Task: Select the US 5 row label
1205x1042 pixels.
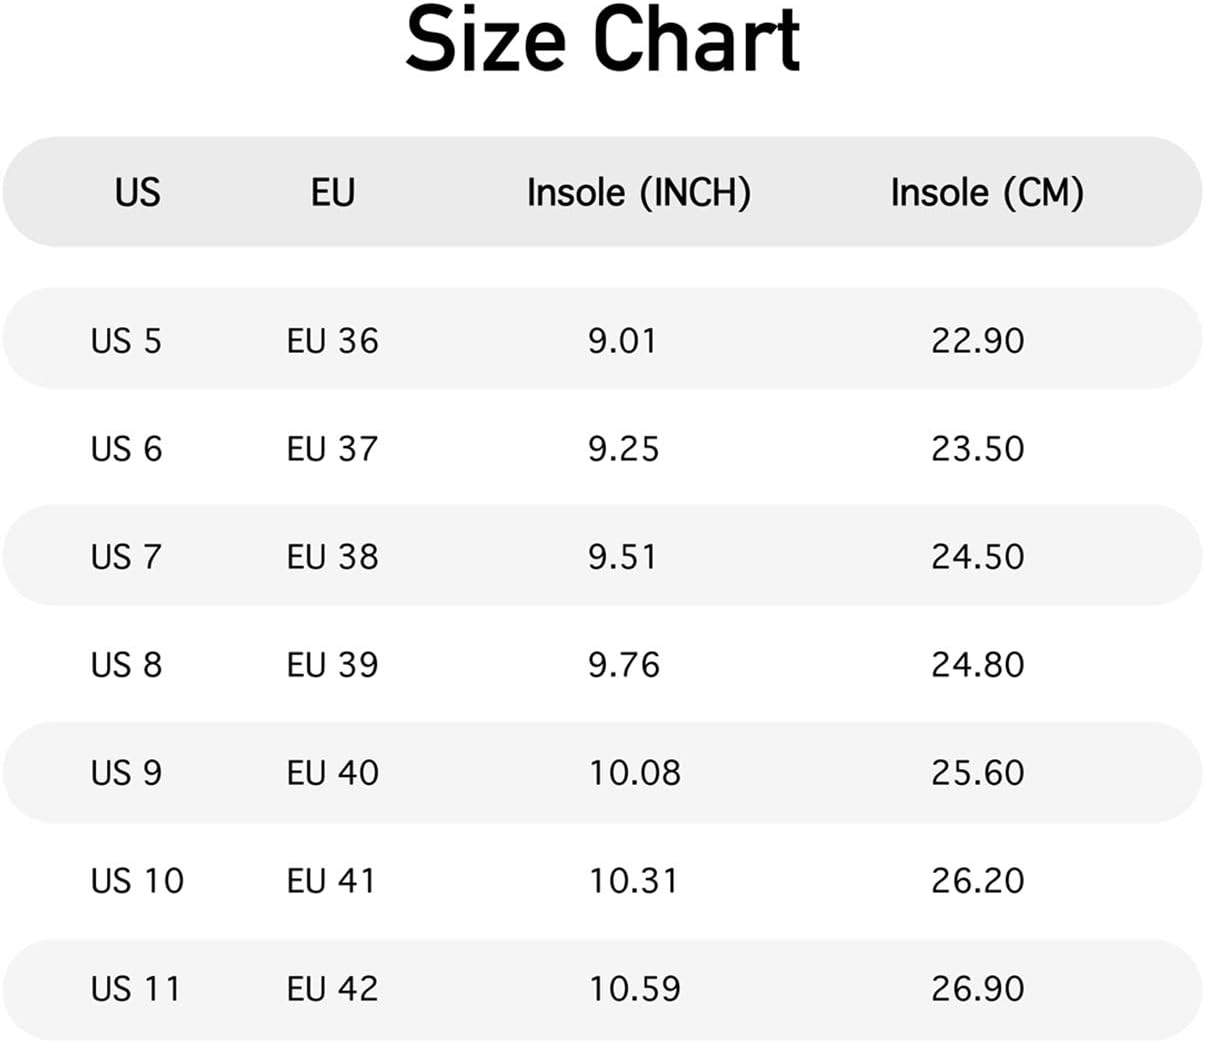Action: click(126, 341)
